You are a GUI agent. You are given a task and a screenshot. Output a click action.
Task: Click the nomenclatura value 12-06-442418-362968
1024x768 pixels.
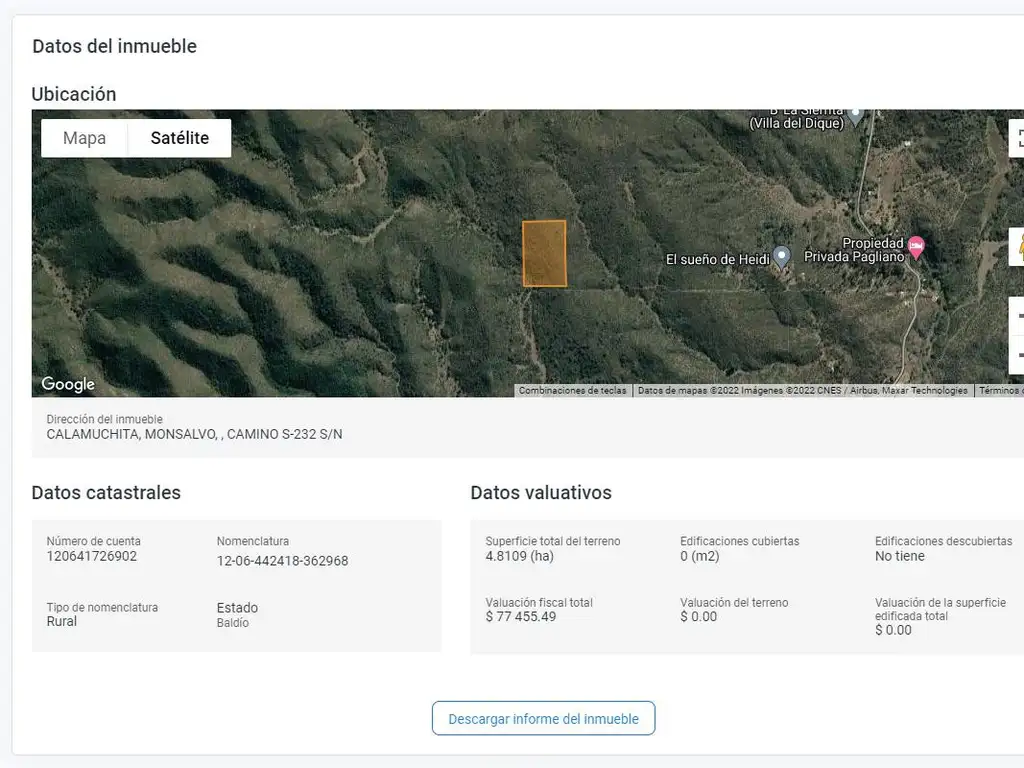click(282, 561)
